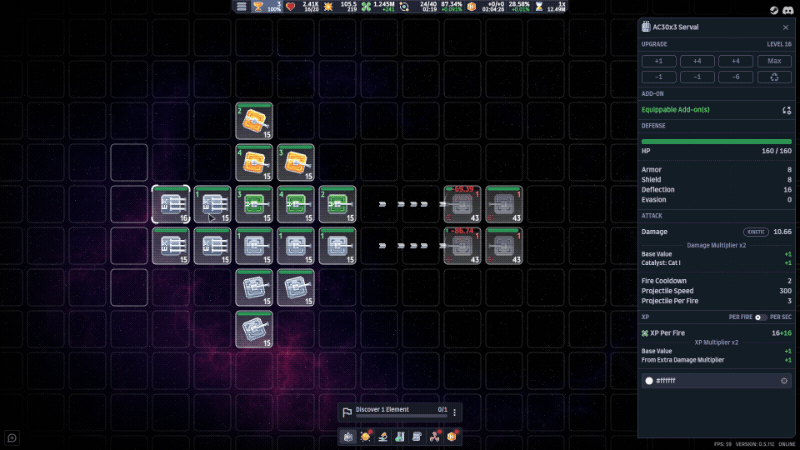Click the Evasion stat row
The height and width of the screenshot is (450, 800).
point(716,200)
